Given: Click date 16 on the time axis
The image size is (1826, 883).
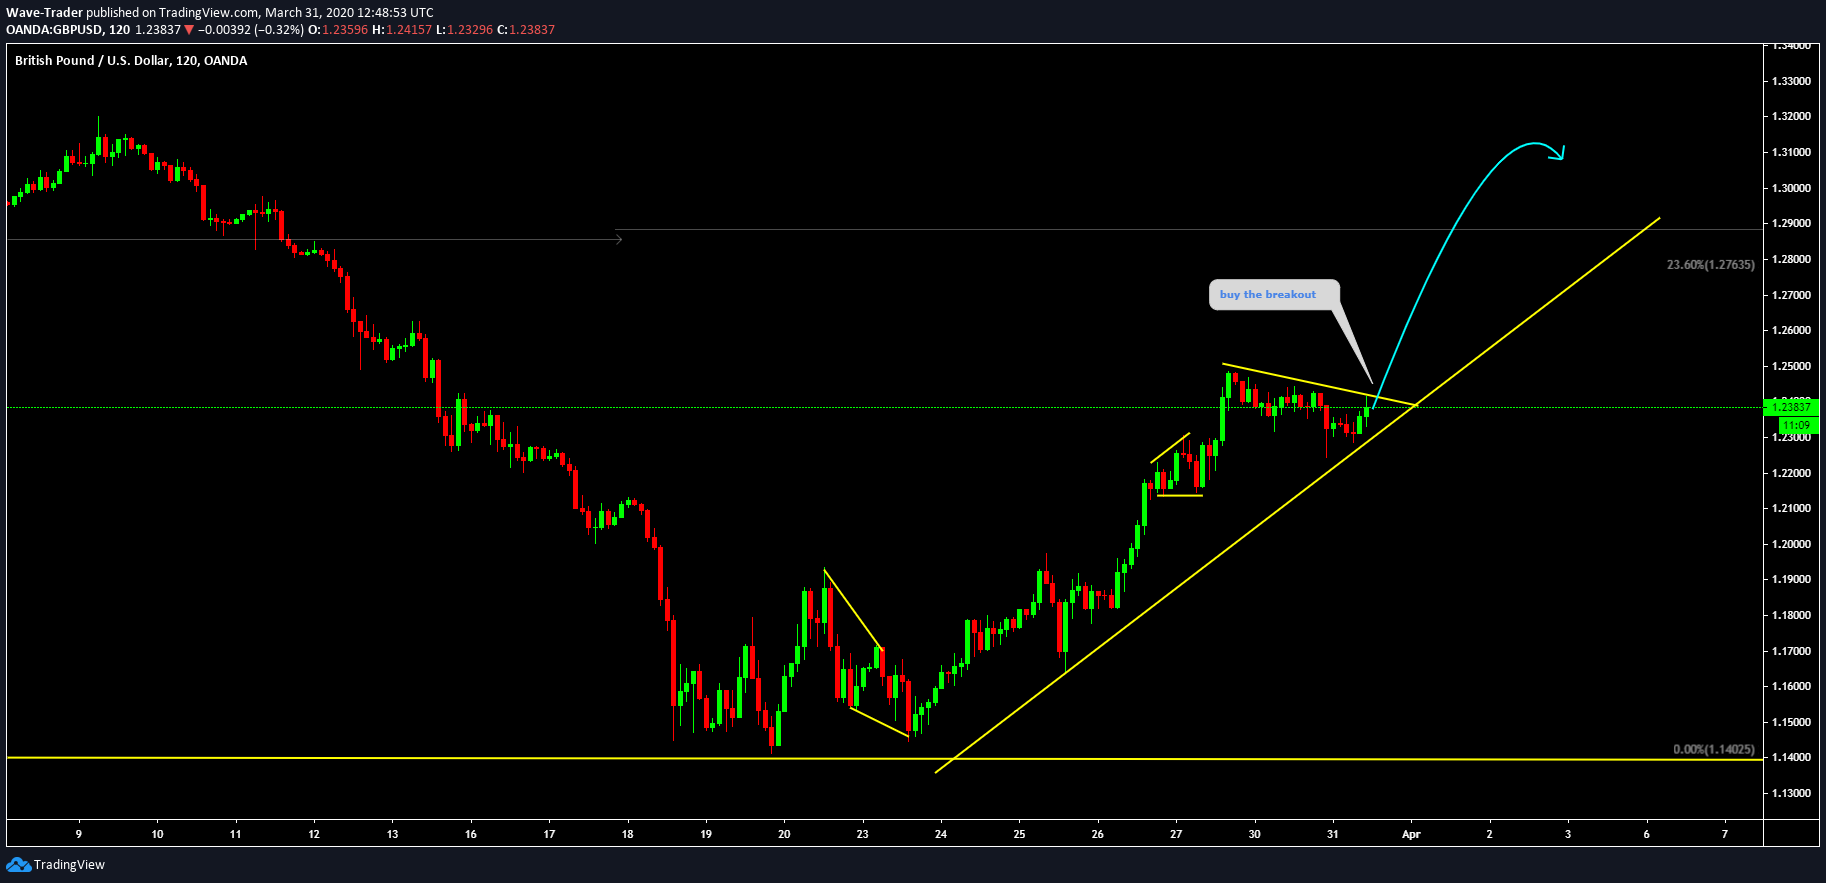Looking at the screenshot, I should tap(471, 834).
